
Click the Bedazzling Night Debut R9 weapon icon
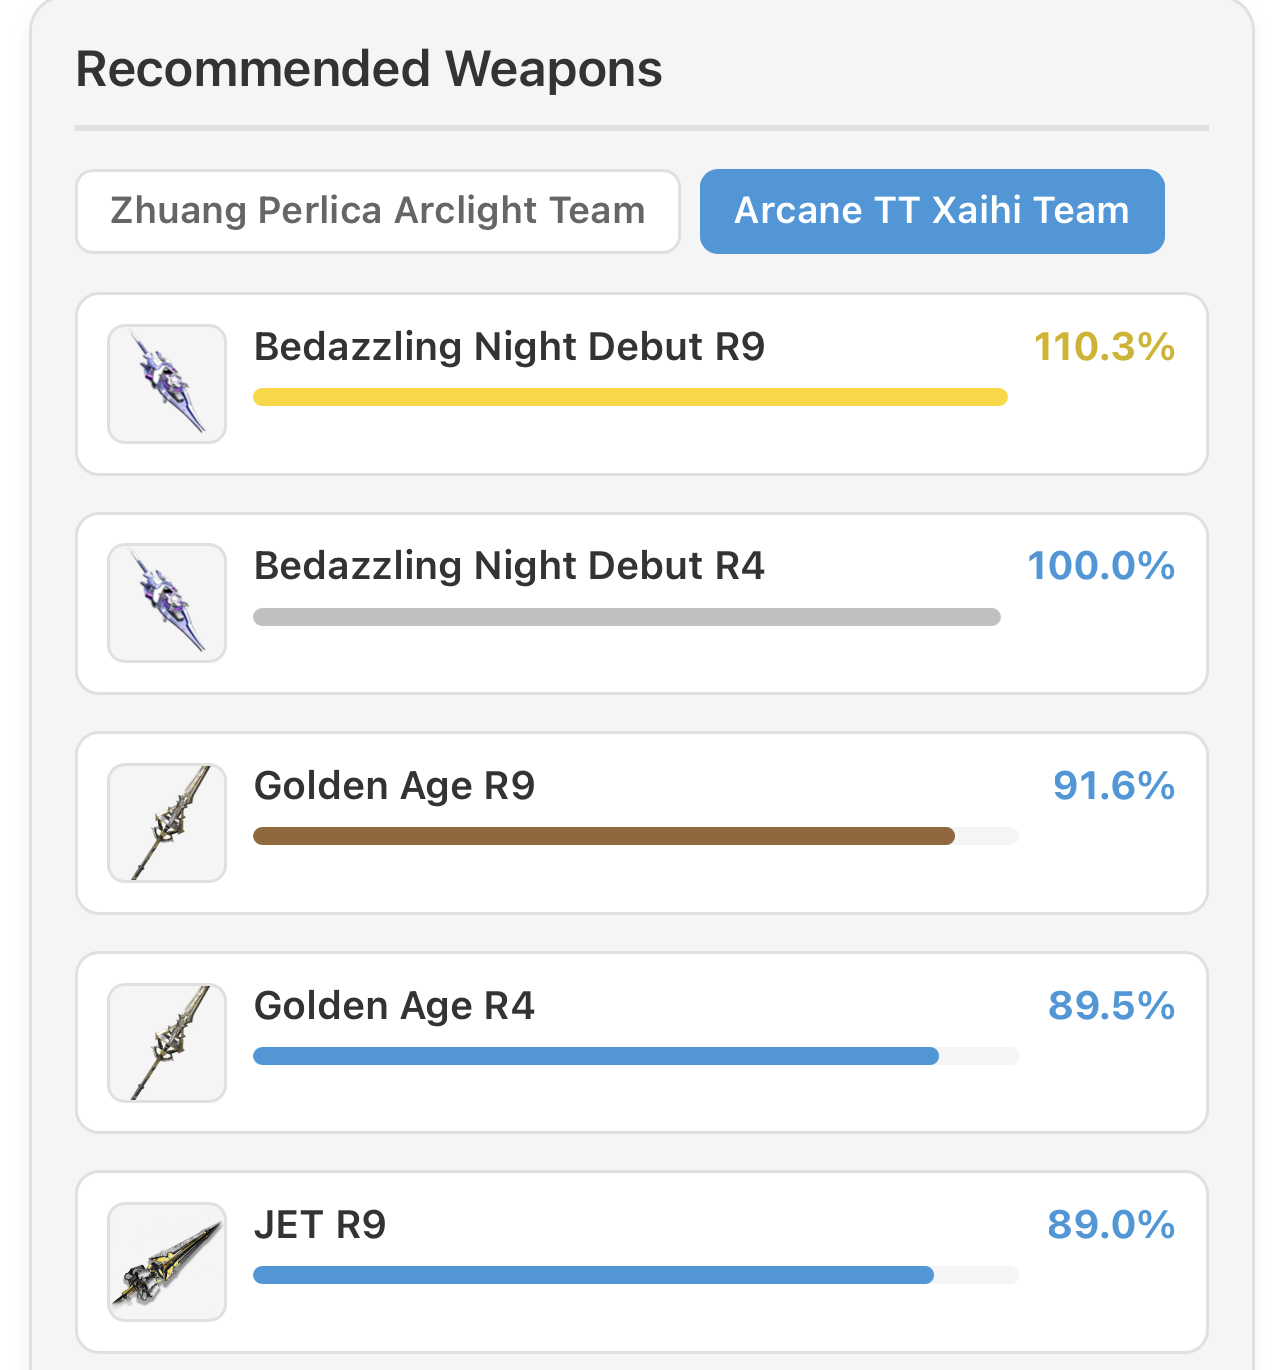(167, 384)
